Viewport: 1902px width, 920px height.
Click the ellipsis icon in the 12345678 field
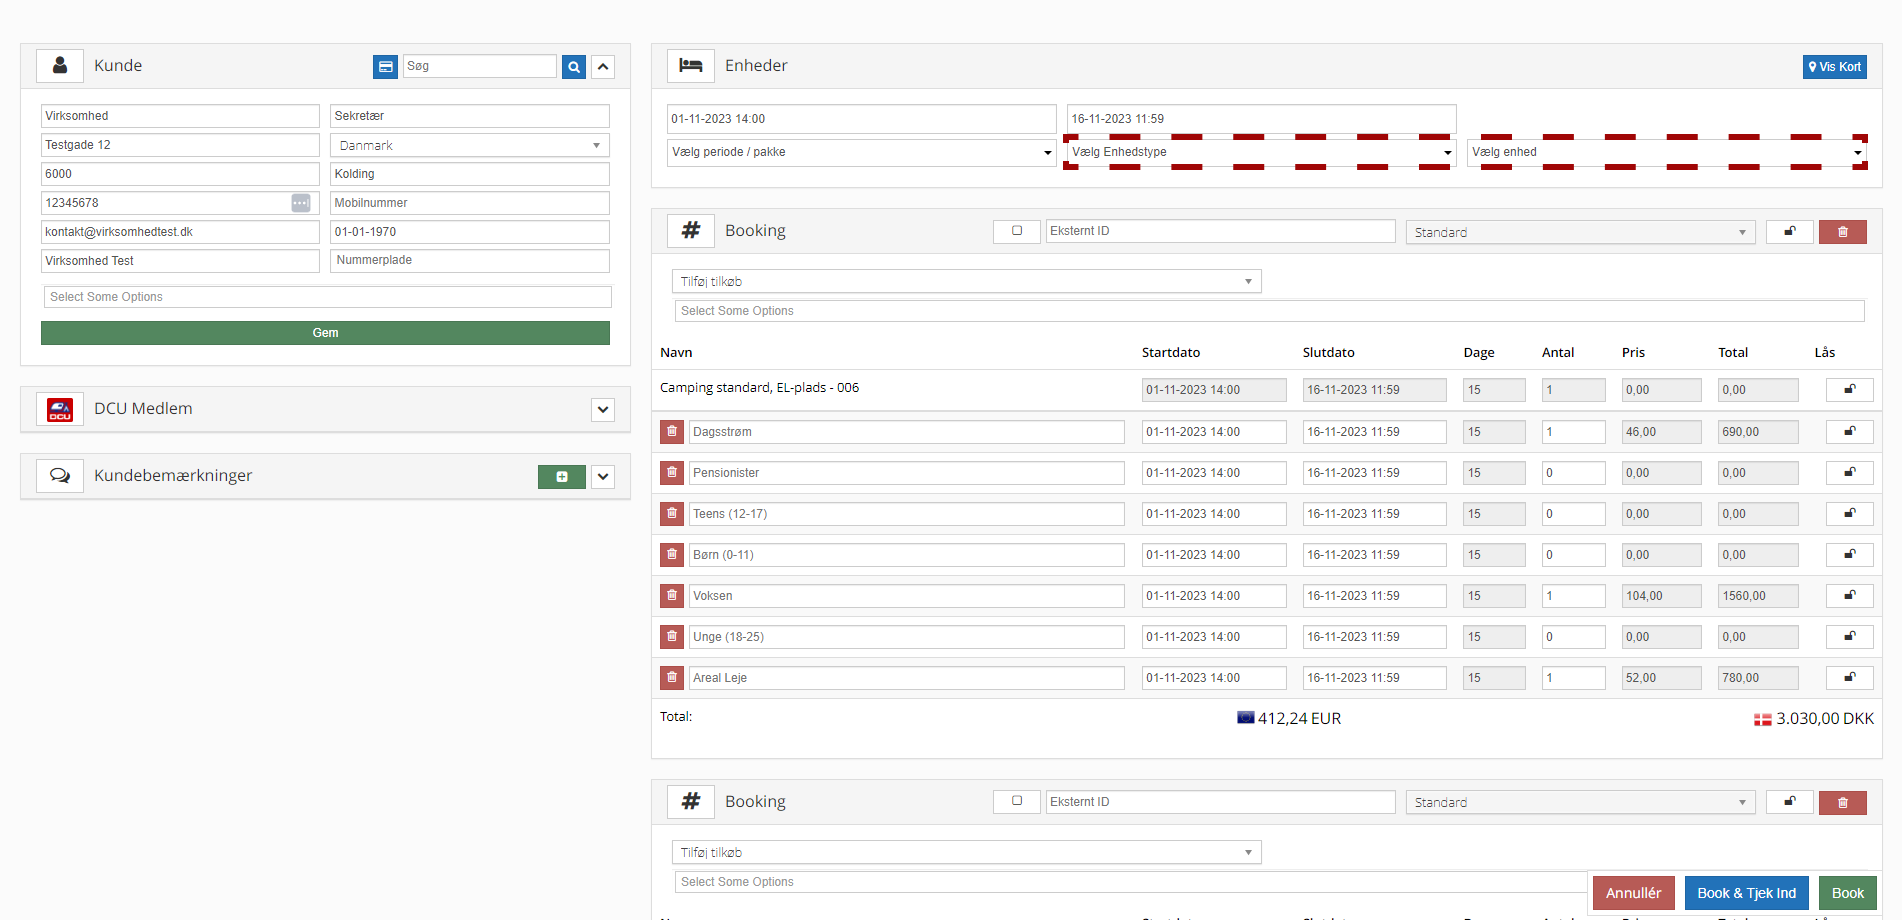[301, 203]
